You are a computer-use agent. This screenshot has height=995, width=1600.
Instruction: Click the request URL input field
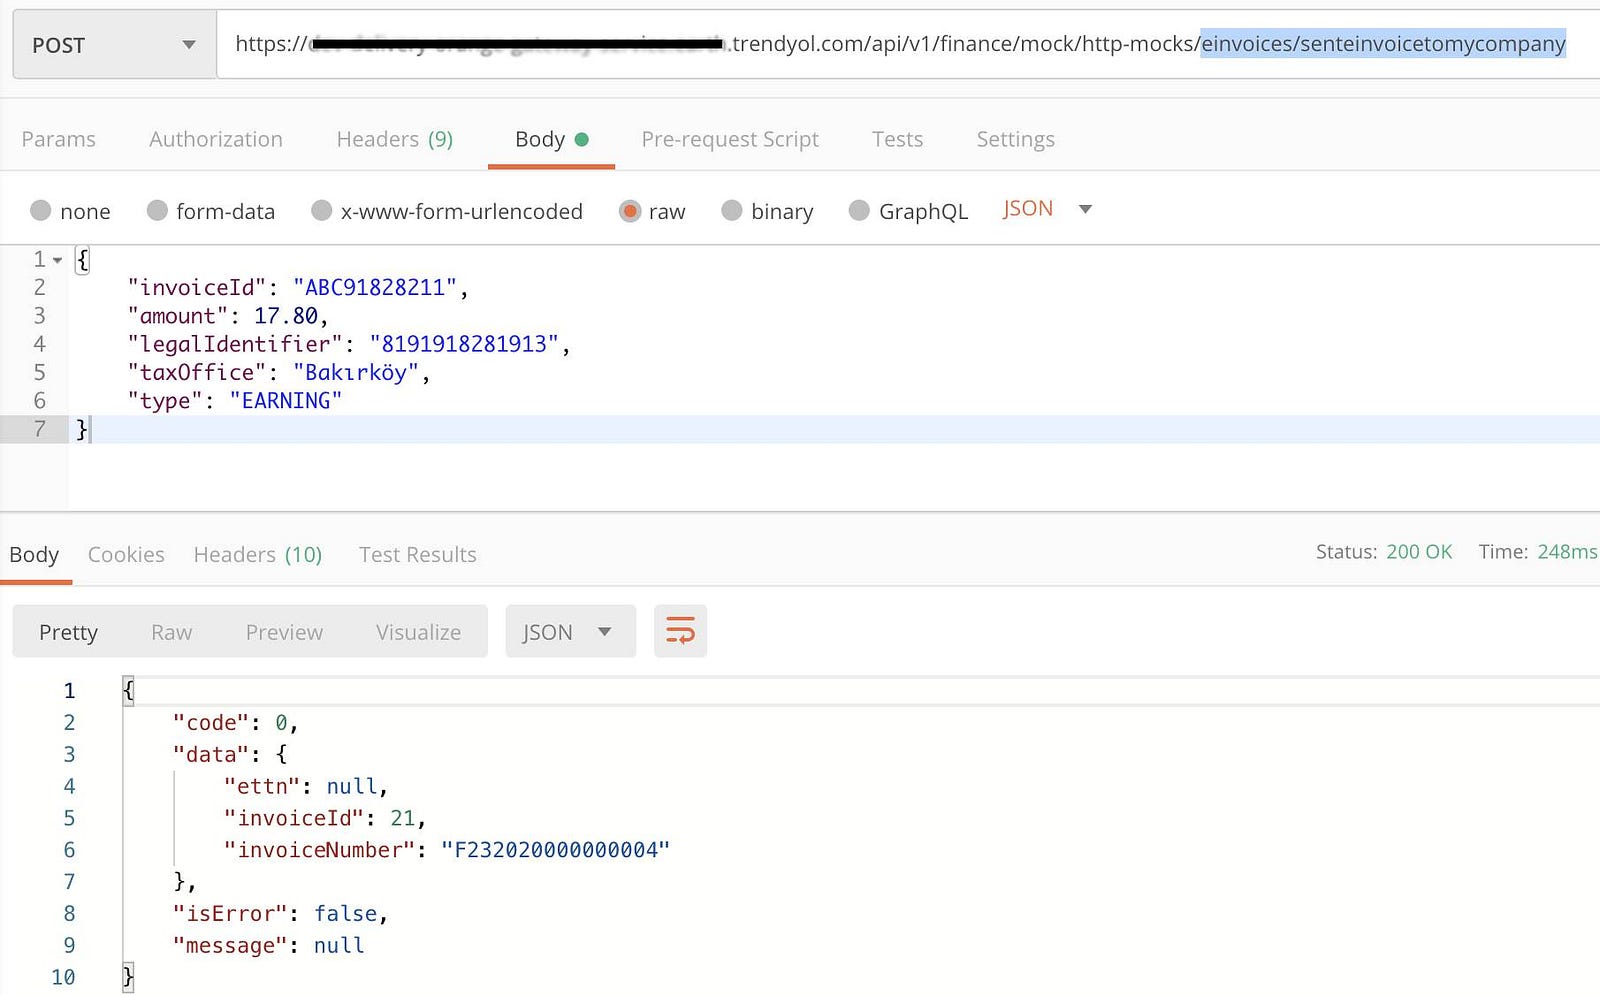point(908,44)
